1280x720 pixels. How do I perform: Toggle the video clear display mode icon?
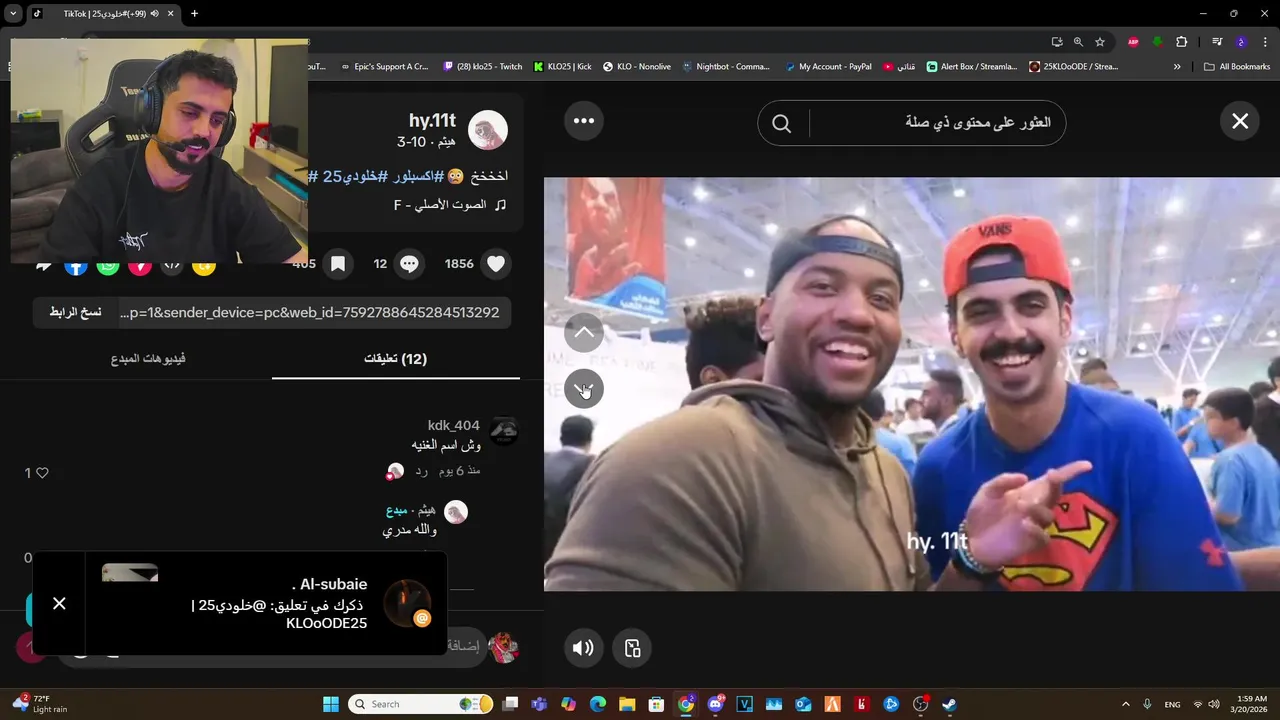pyautogui.click(x=632, y=648)
